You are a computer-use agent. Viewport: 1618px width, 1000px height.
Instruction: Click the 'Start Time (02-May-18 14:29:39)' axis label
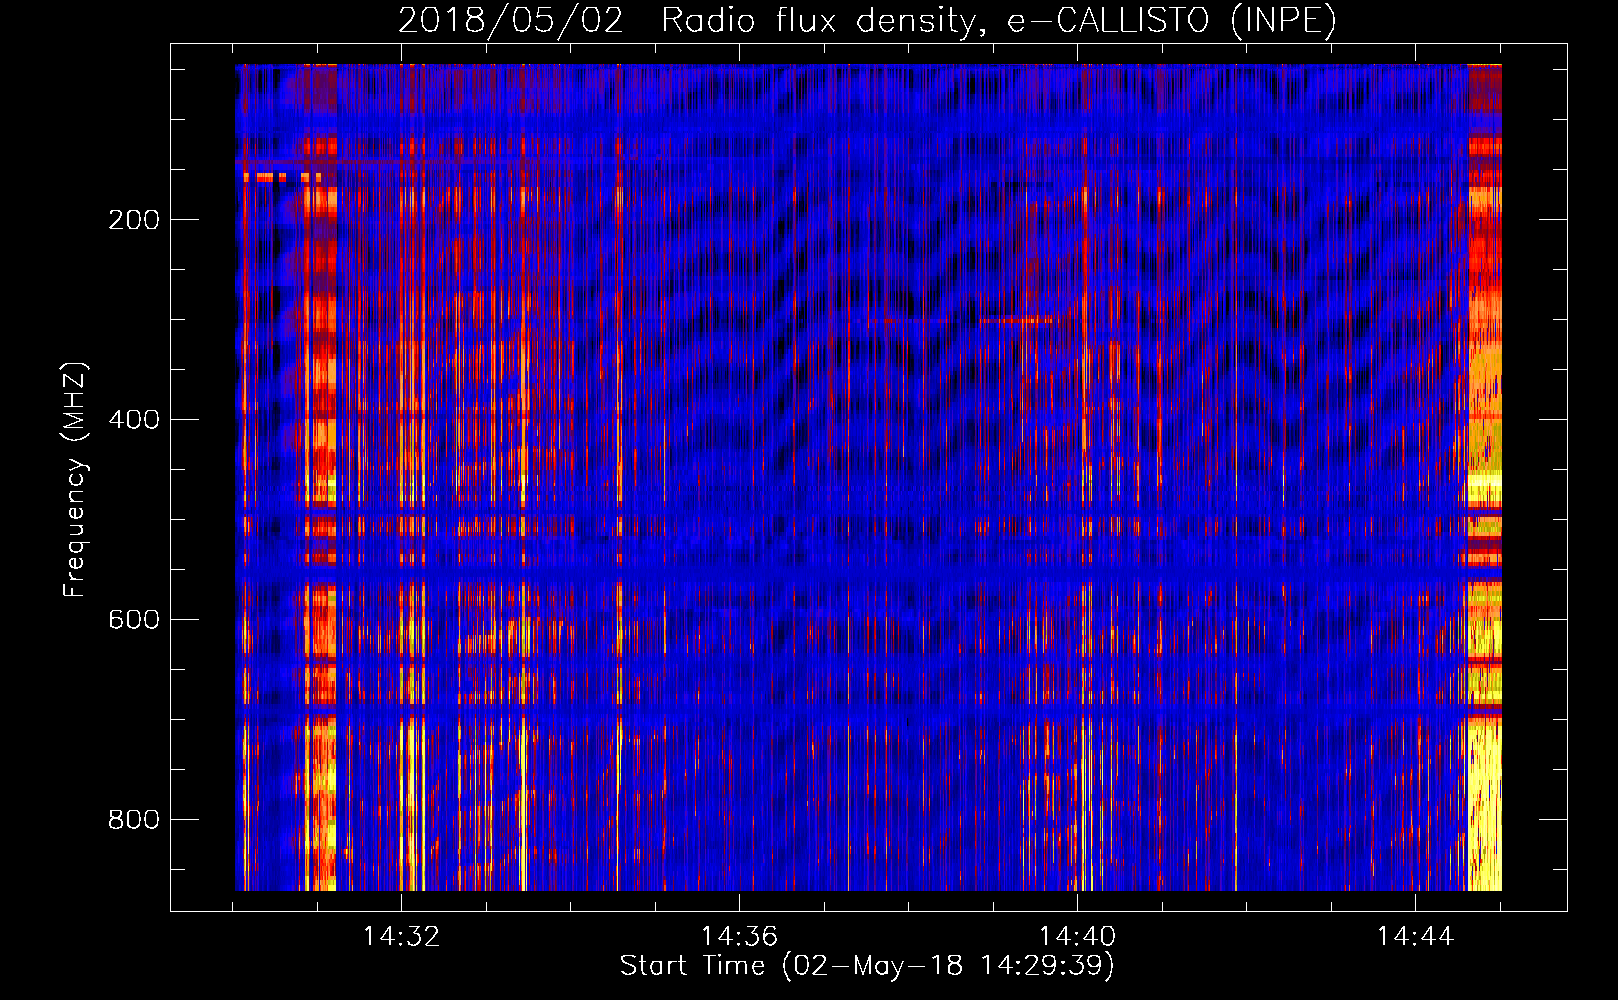point(867,966)
